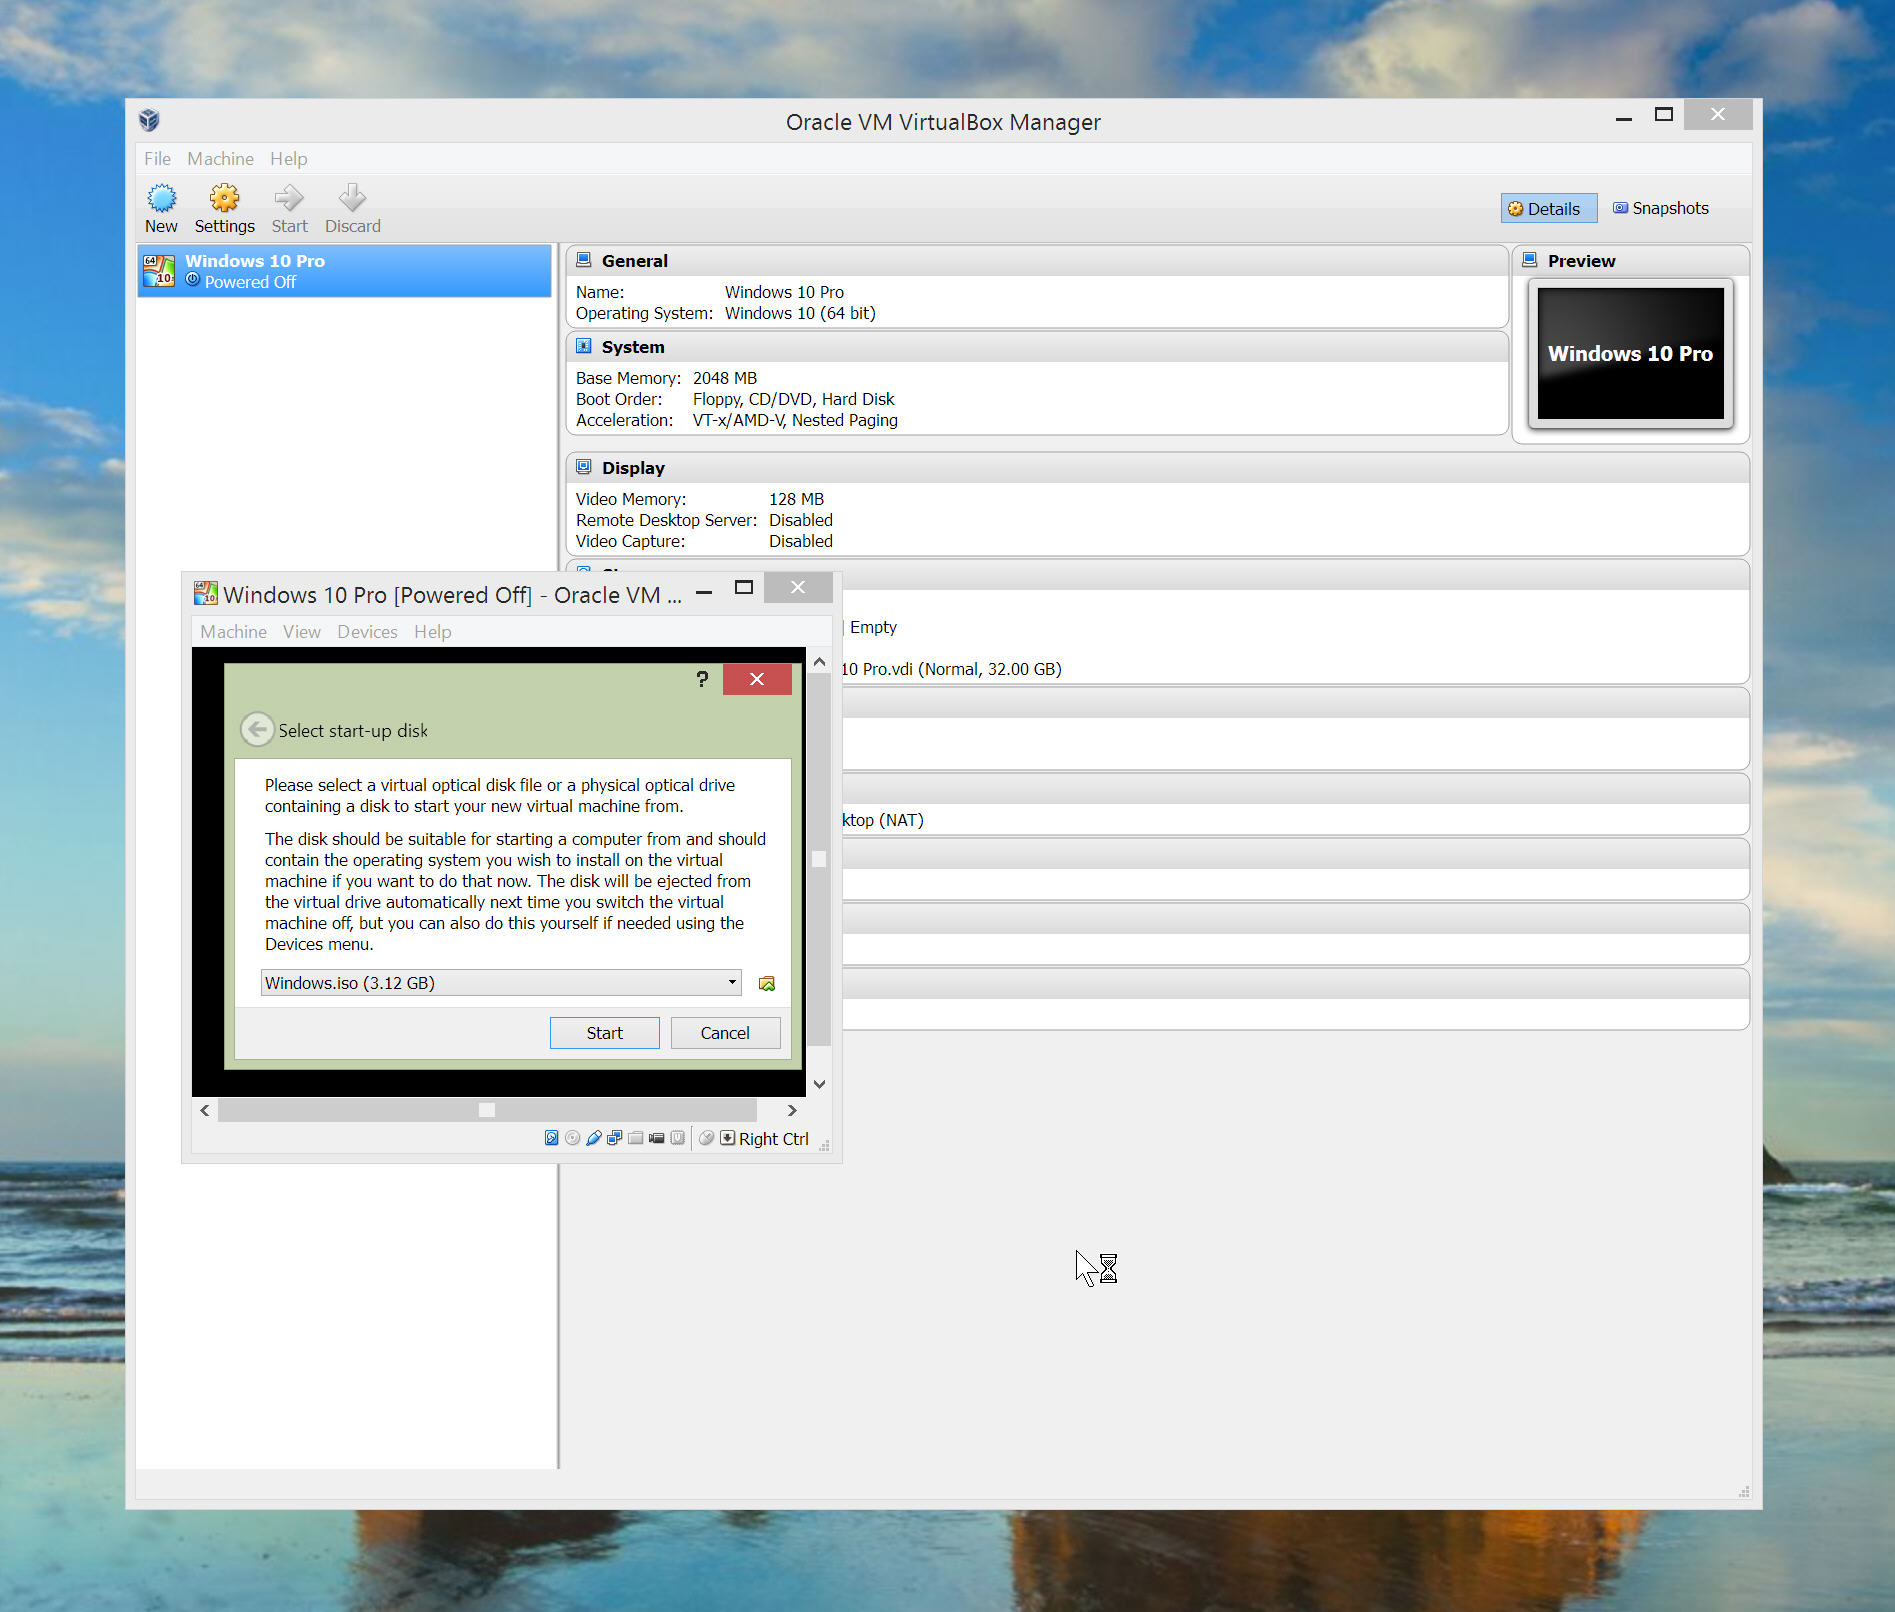Open the Machine menu in VirtualBox Manager
The width and height of the screenshot is (1895, 1612).
[220, 158]
